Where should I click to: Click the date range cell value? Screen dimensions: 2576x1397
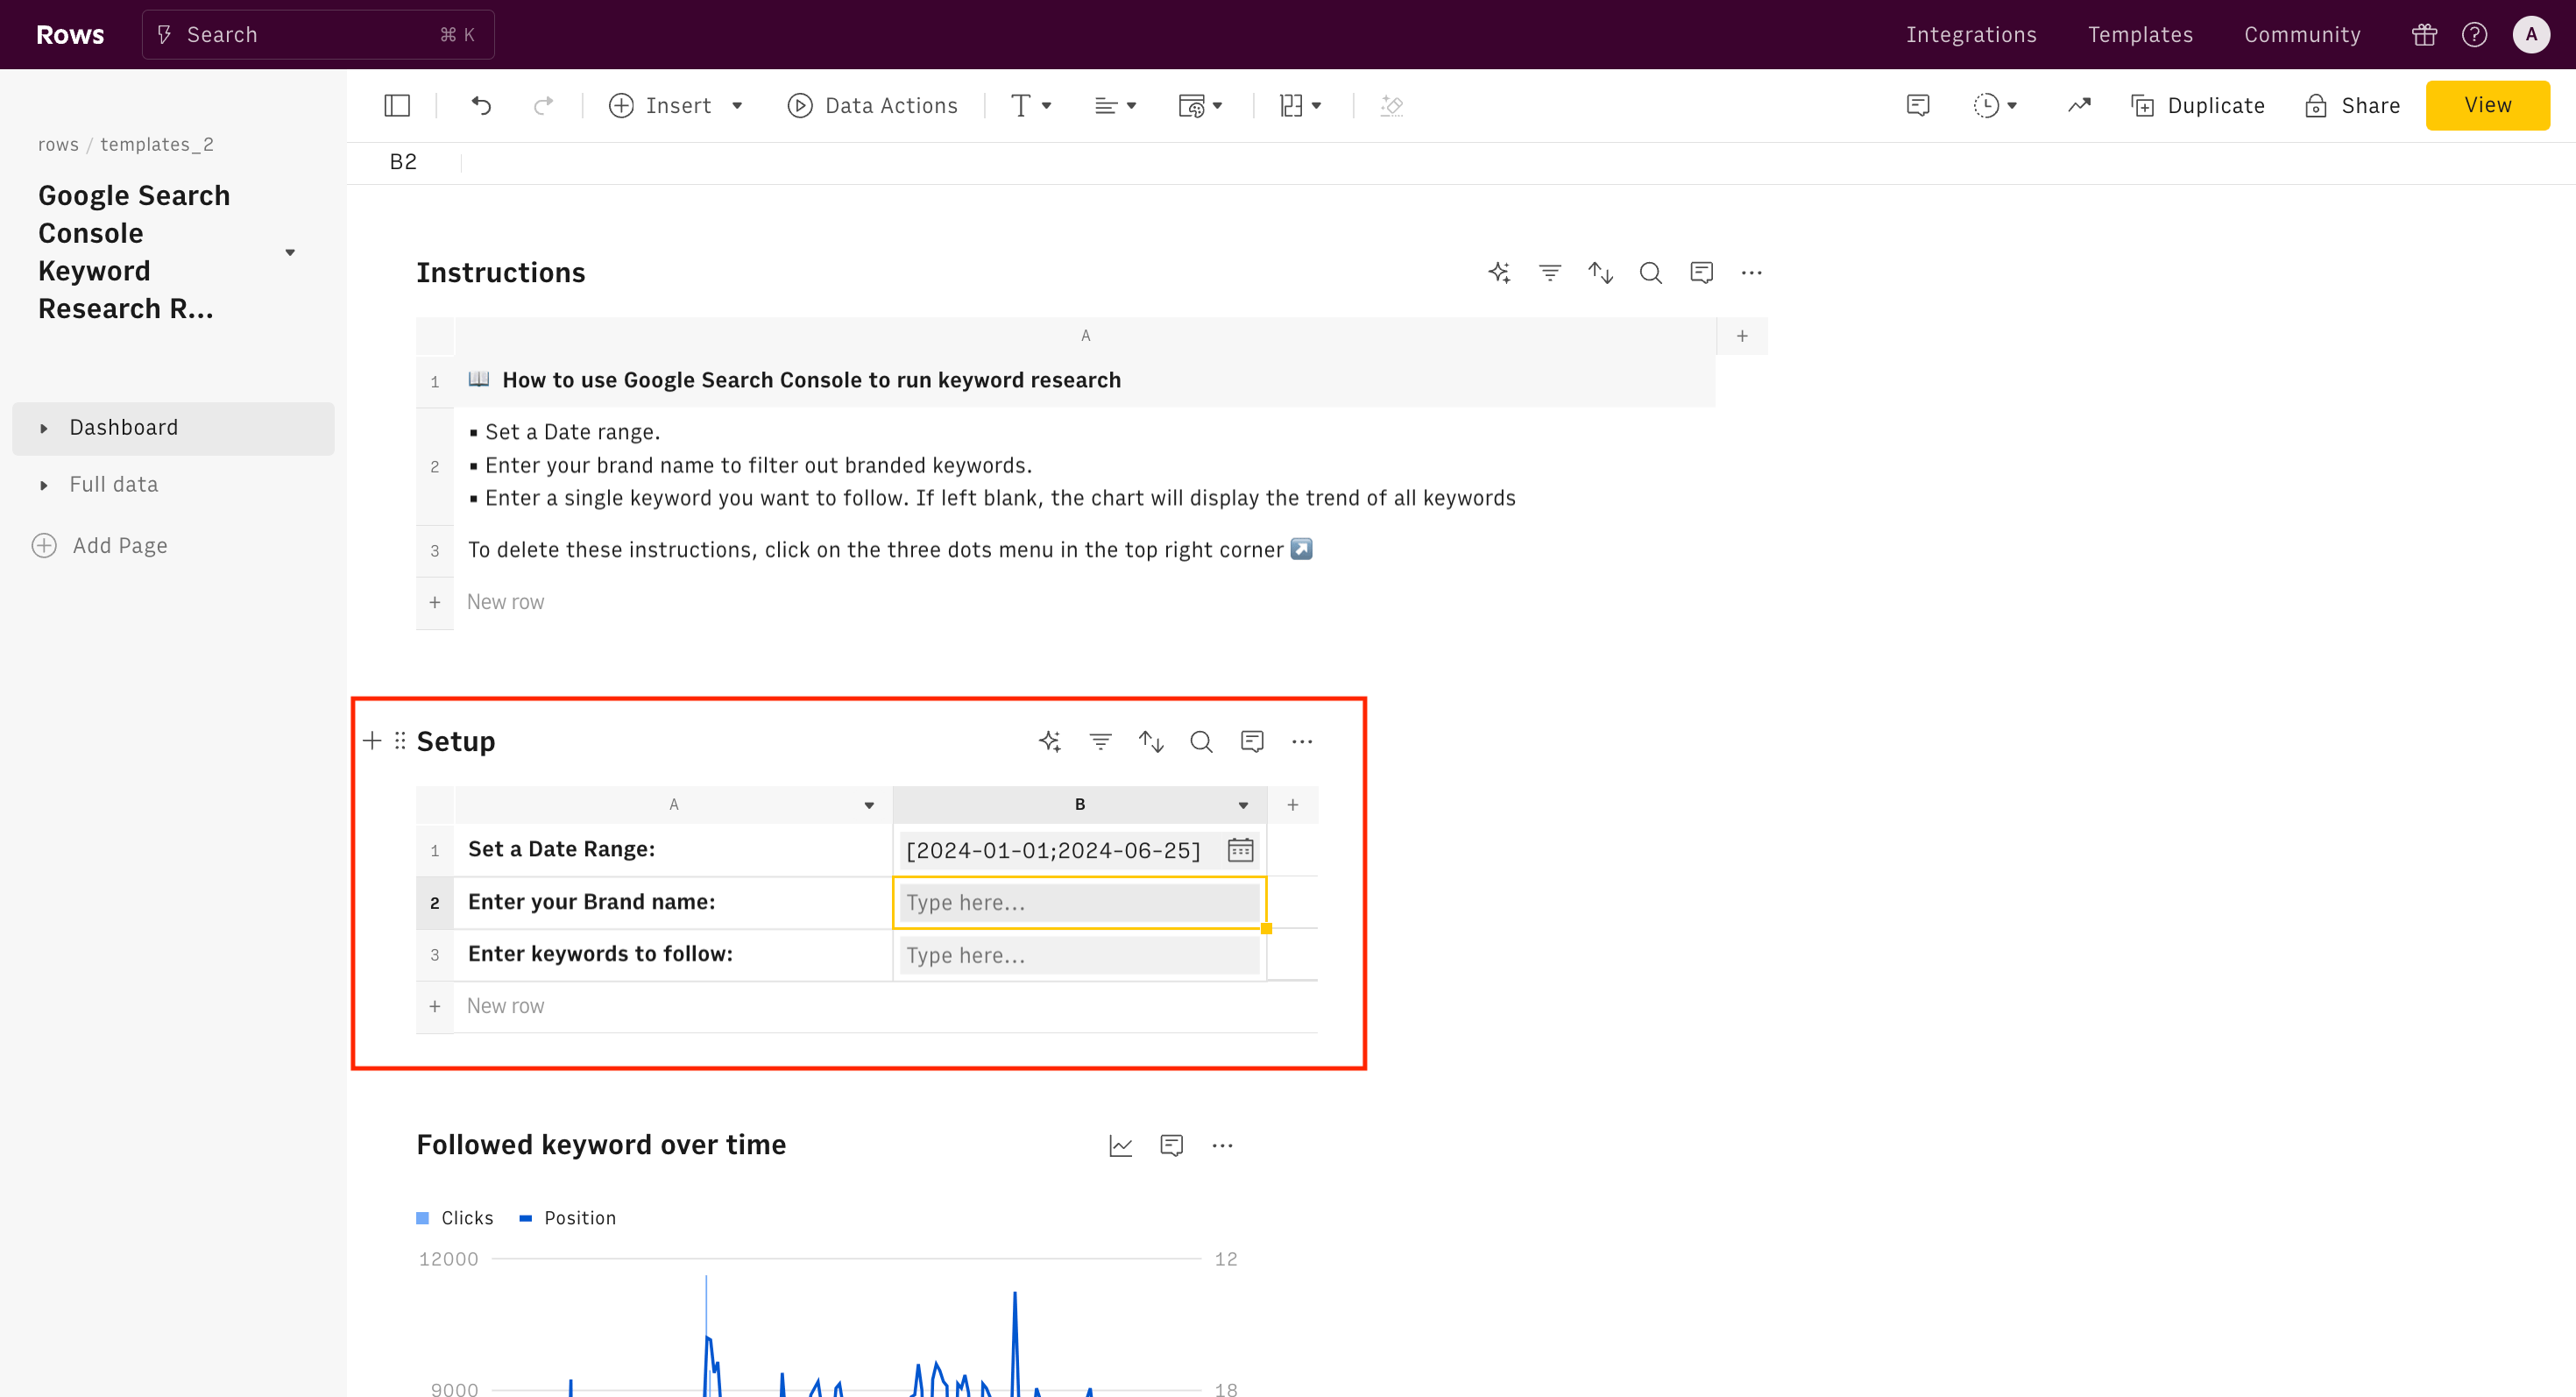coord(1053,851)
